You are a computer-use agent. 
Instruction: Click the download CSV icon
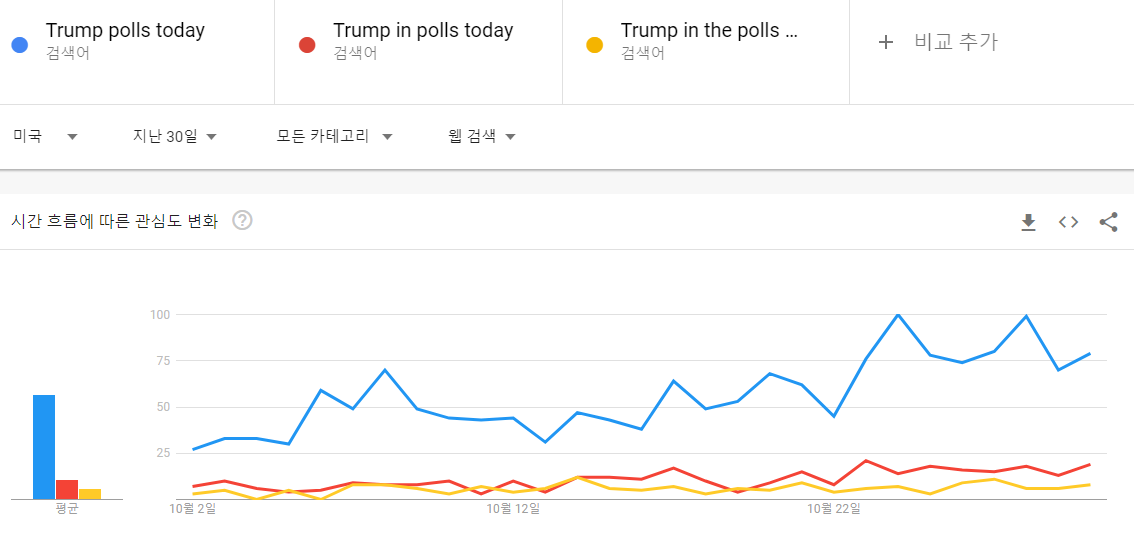click(x=1028, y=222)
